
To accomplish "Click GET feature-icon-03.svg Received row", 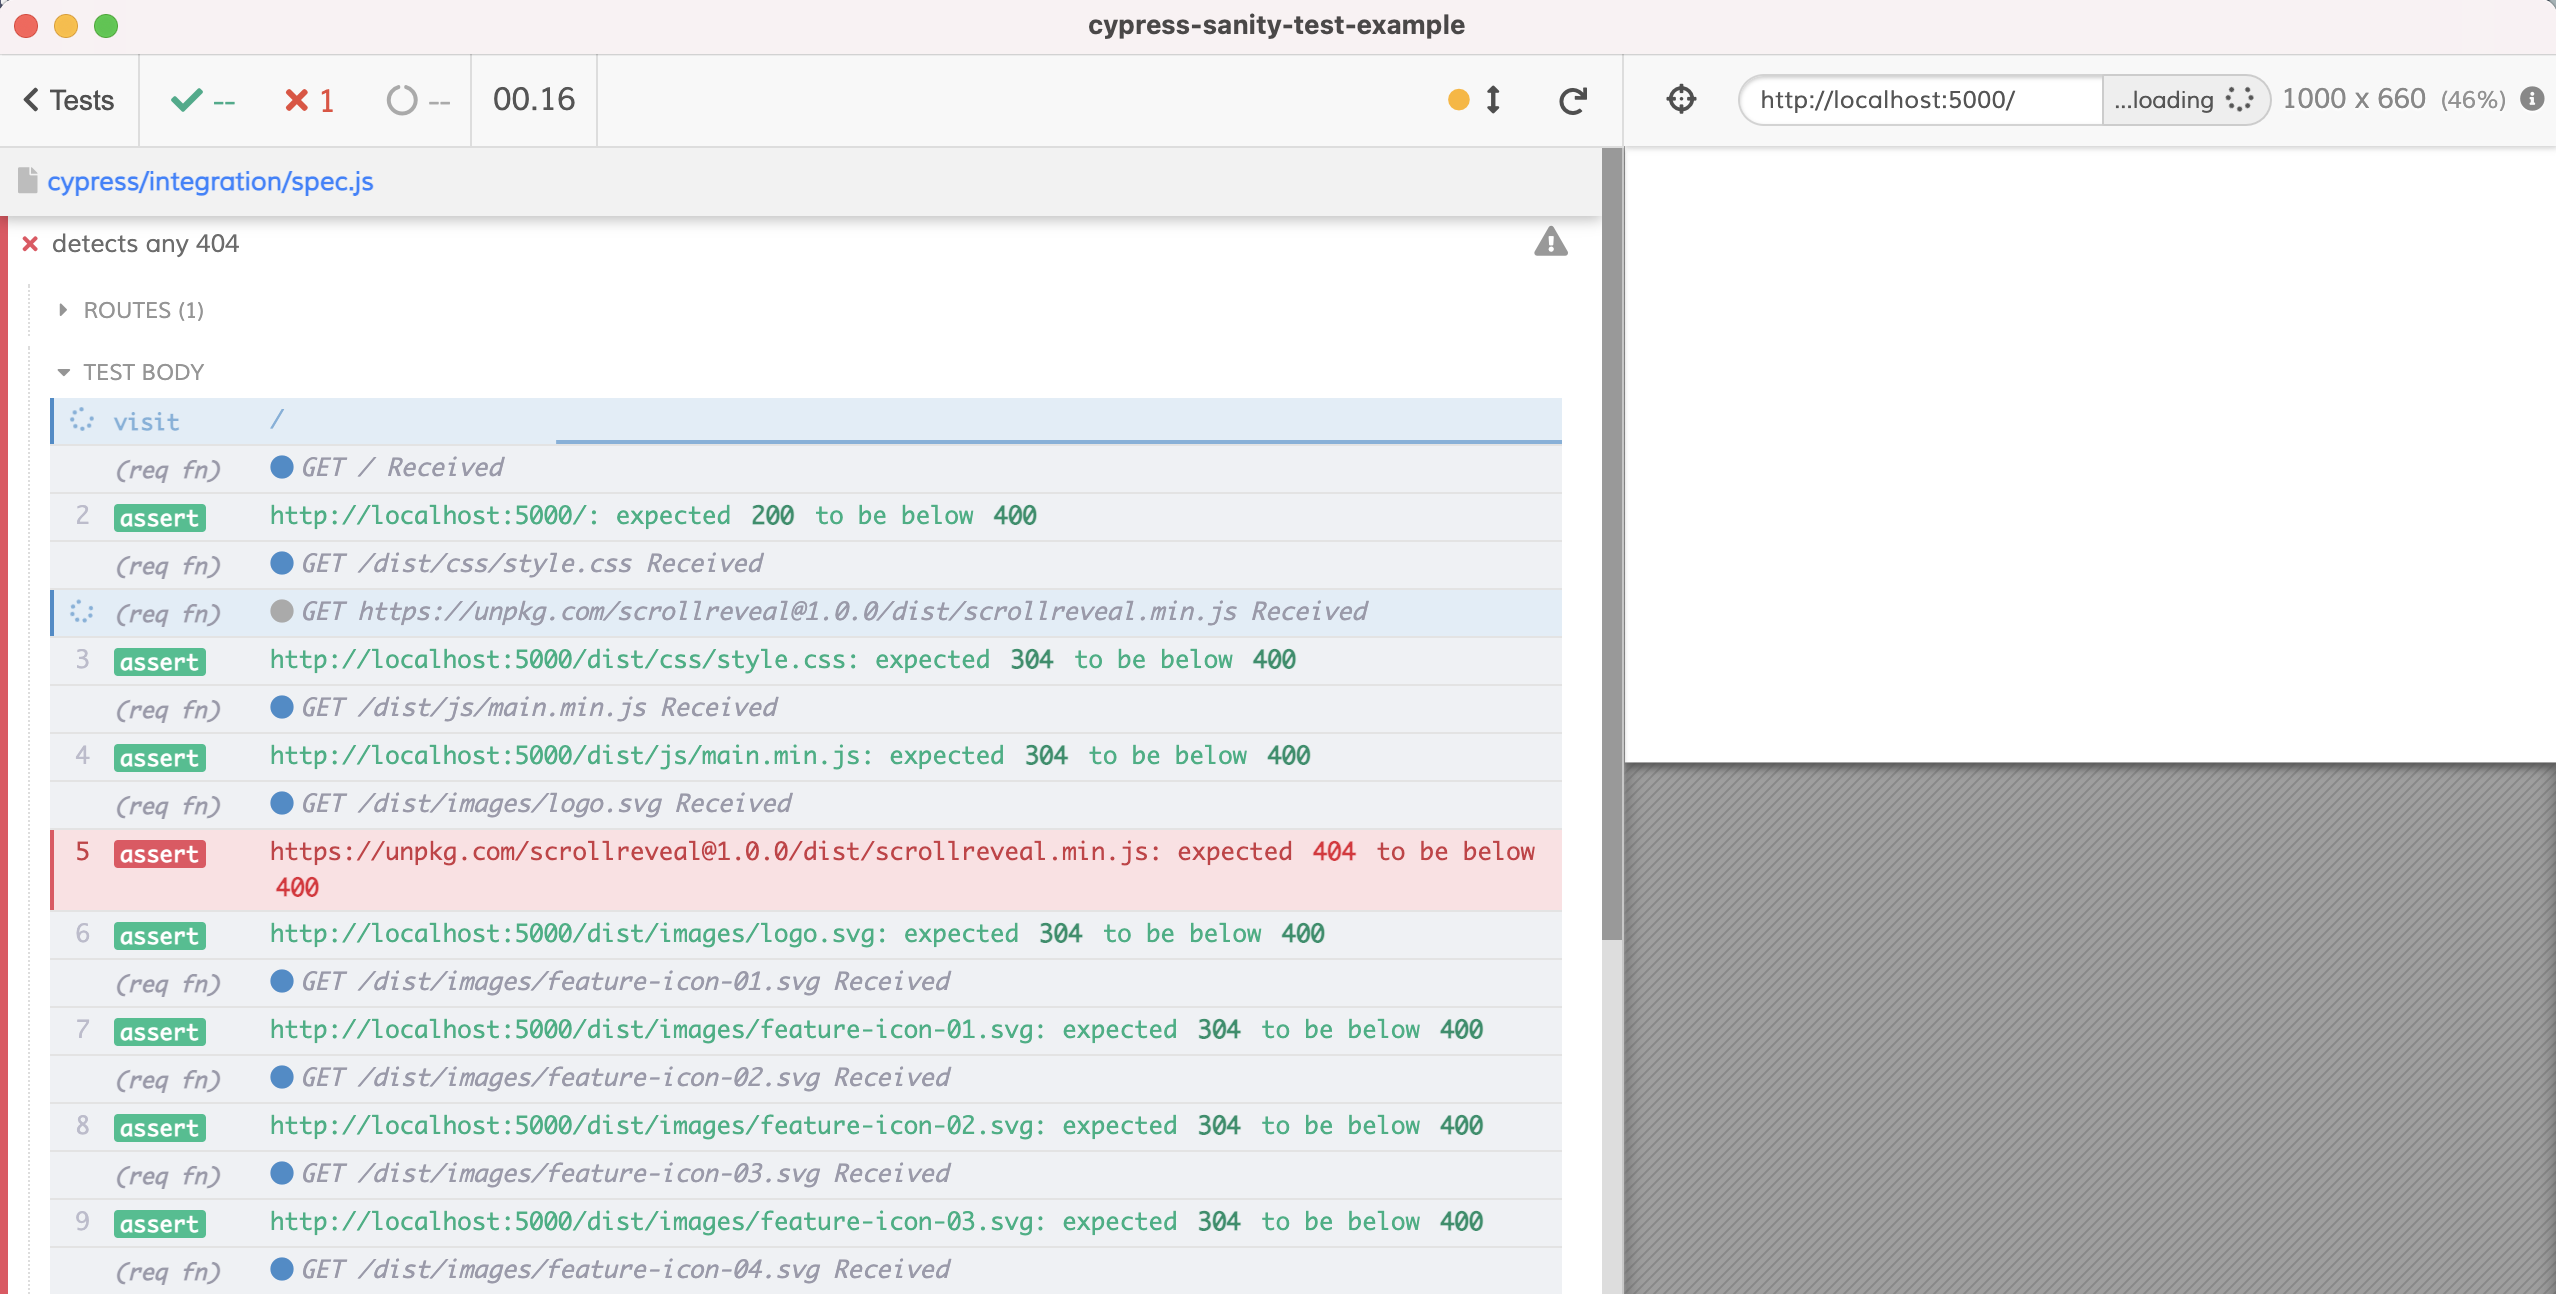I will click(x=806, y=1174).
